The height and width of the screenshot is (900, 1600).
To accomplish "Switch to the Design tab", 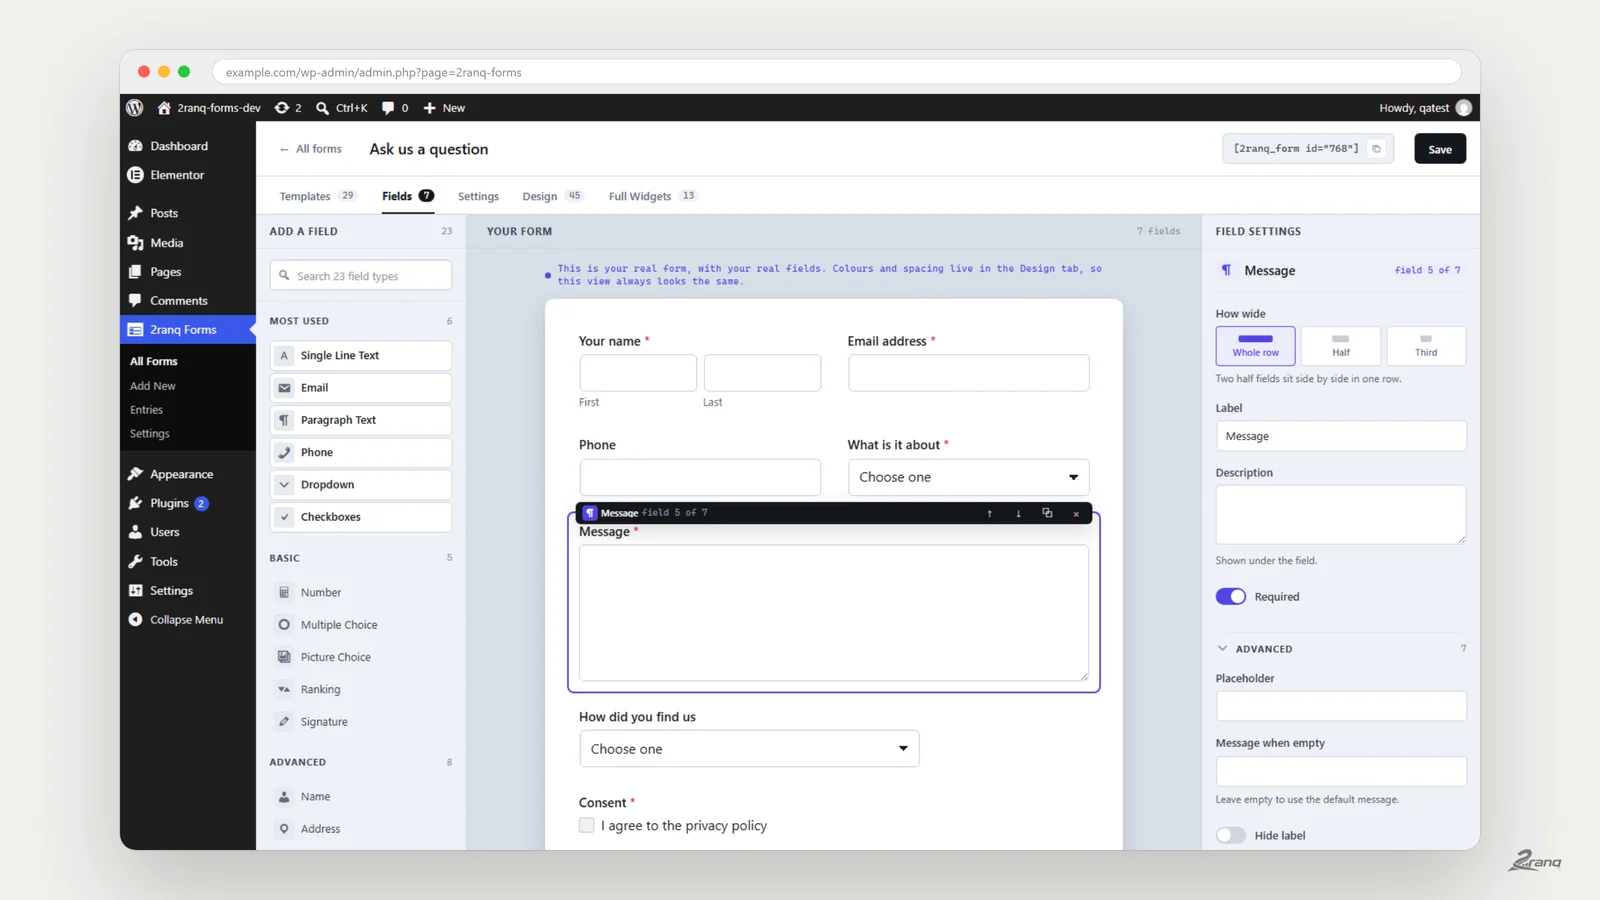I will (552, 196).
